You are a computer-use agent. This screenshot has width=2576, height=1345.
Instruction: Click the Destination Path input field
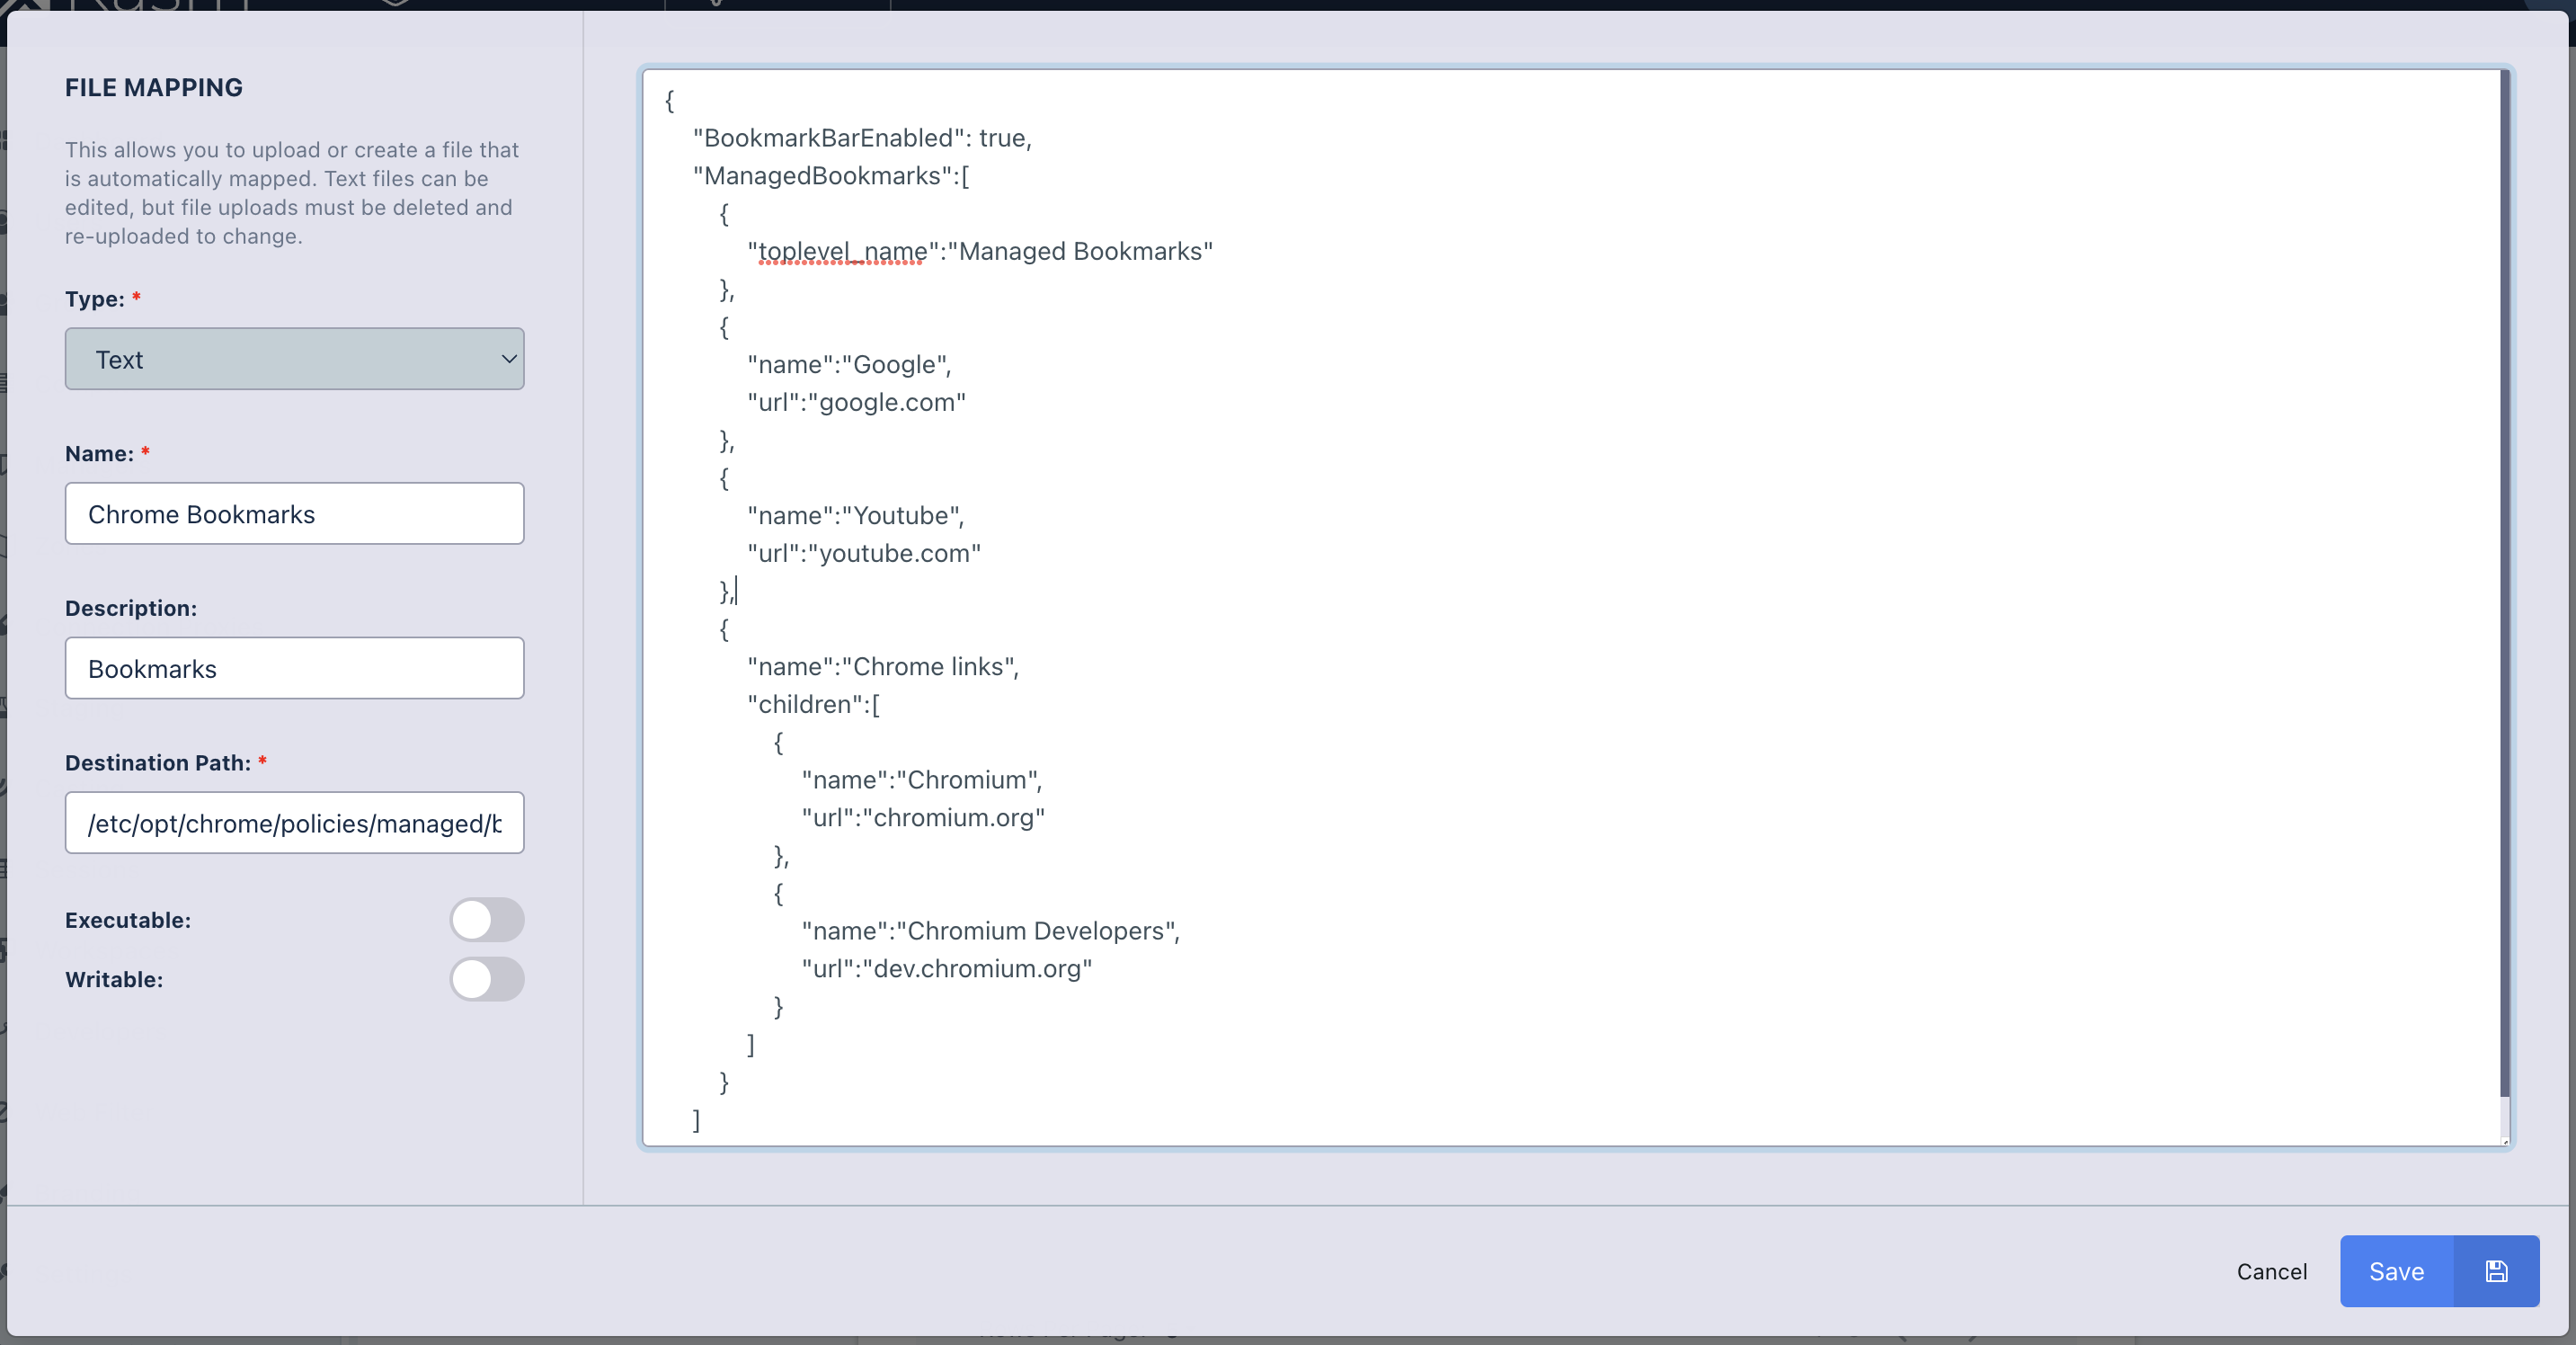[x=294, y=823]
